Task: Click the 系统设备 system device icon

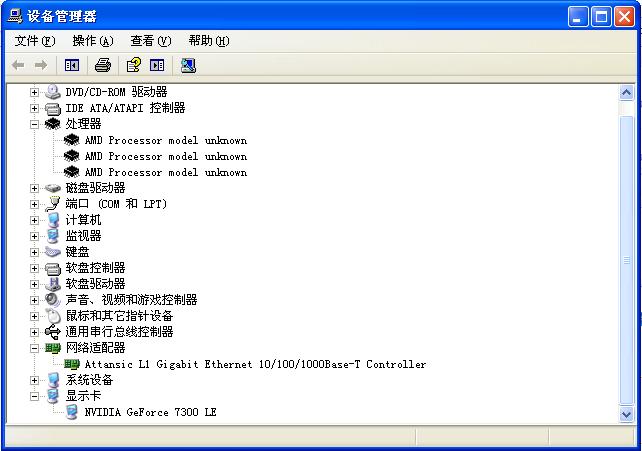Action: tap(52, 380)
